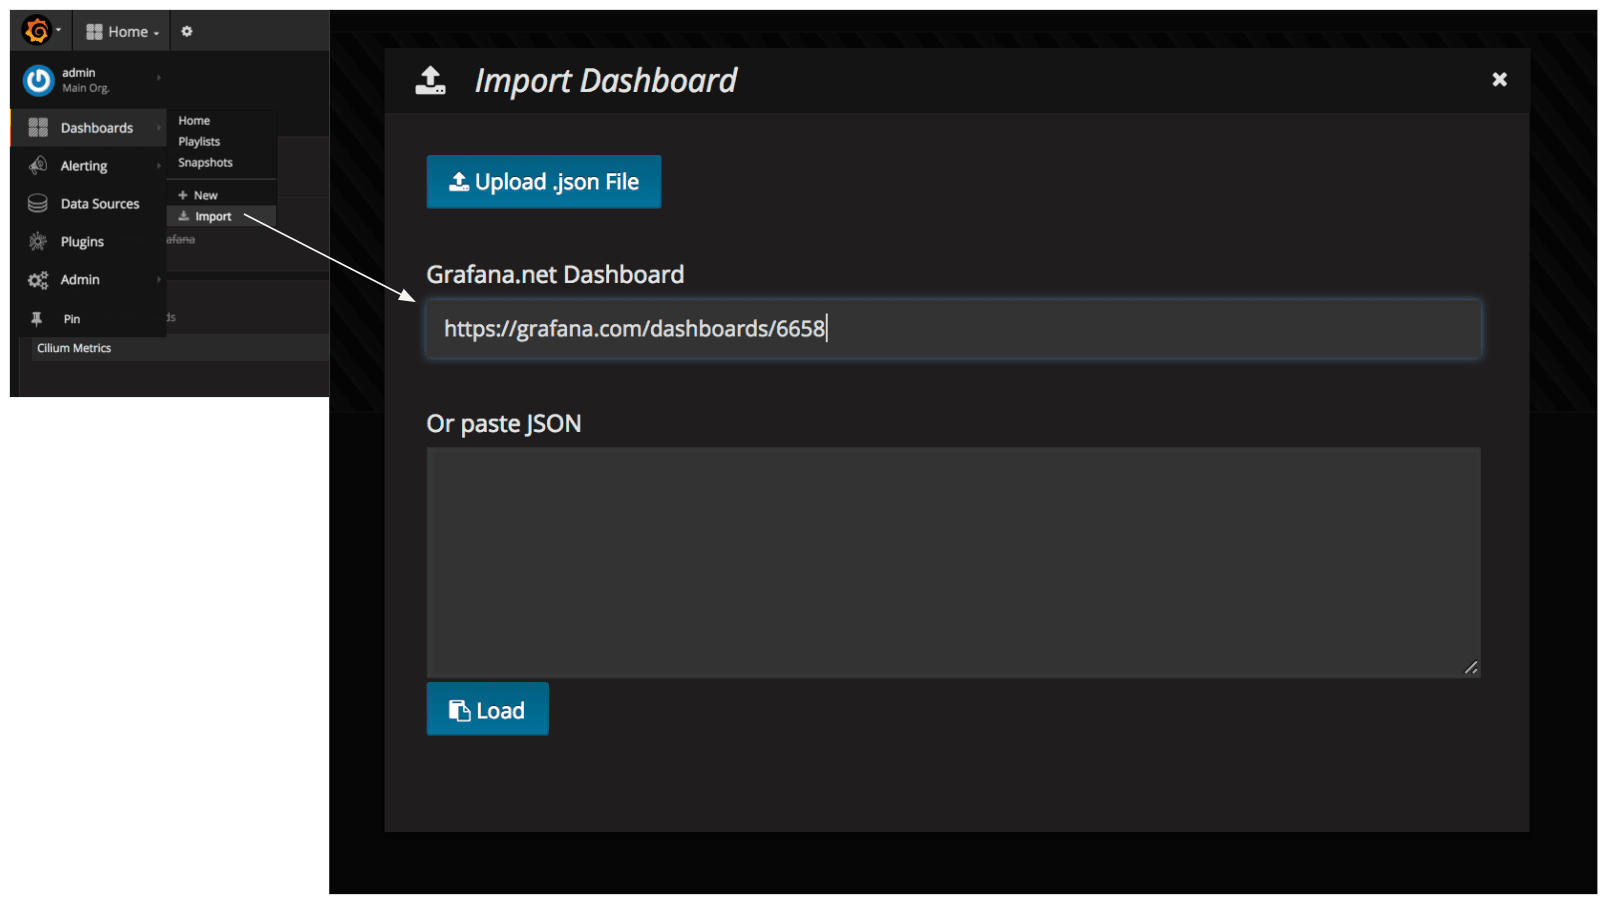
Task: Open the admin Main Org. entry
Action: tap(88, 80)
